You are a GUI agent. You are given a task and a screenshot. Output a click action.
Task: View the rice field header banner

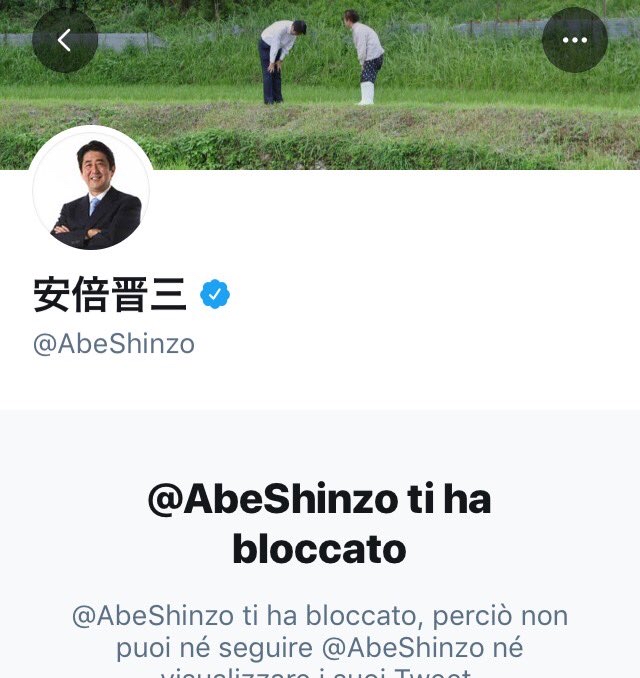(x=320, y=85)
